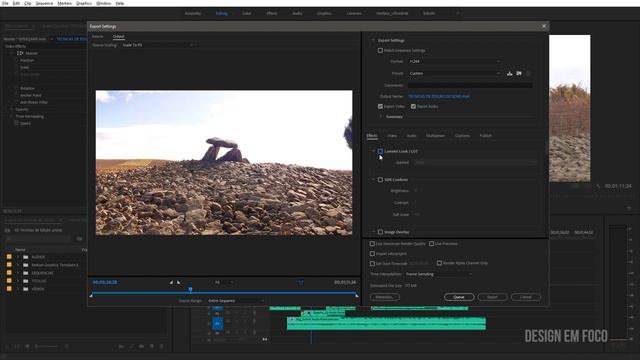
Task: Click the Set Out Point marker icon
Action: click(178, 282)
